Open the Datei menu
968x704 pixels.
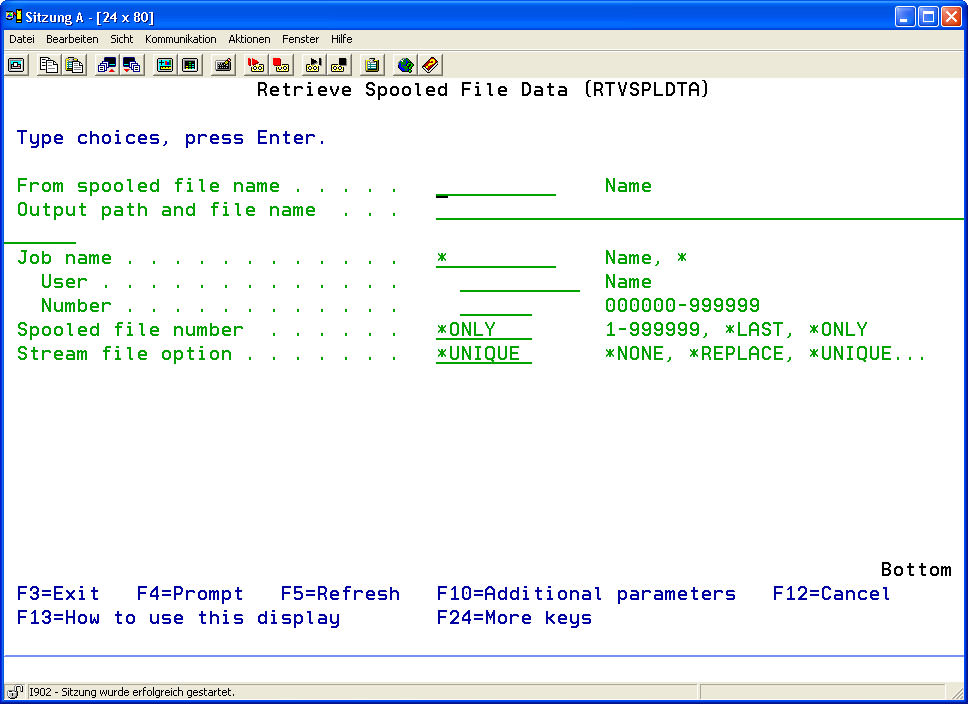click(x=22, y=39)
